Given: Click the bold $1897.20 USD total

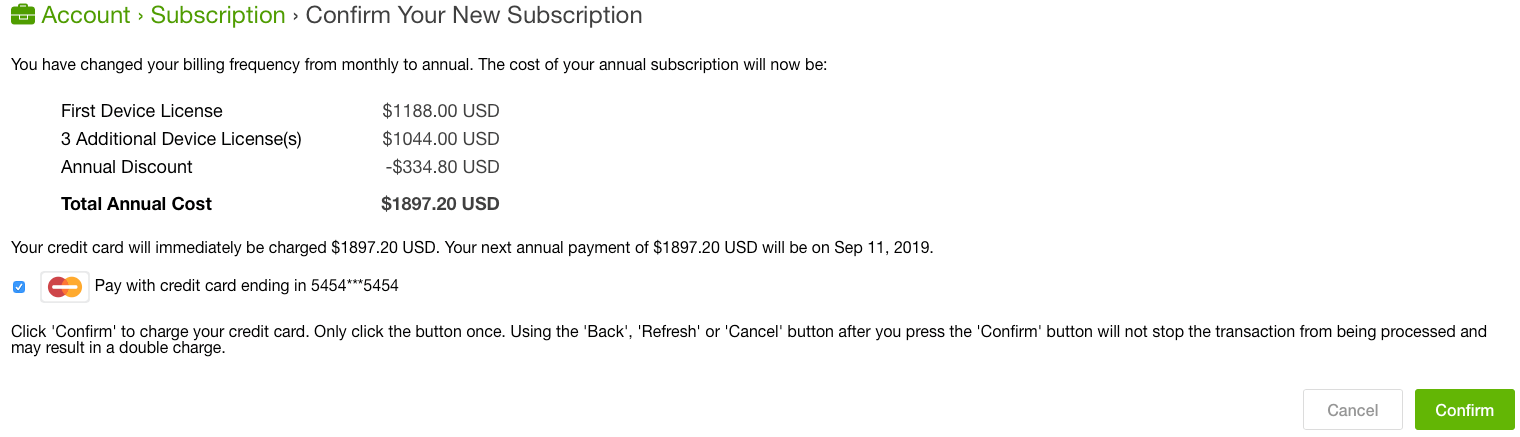Looking at the screenshot, I should [x=440, y=204].
